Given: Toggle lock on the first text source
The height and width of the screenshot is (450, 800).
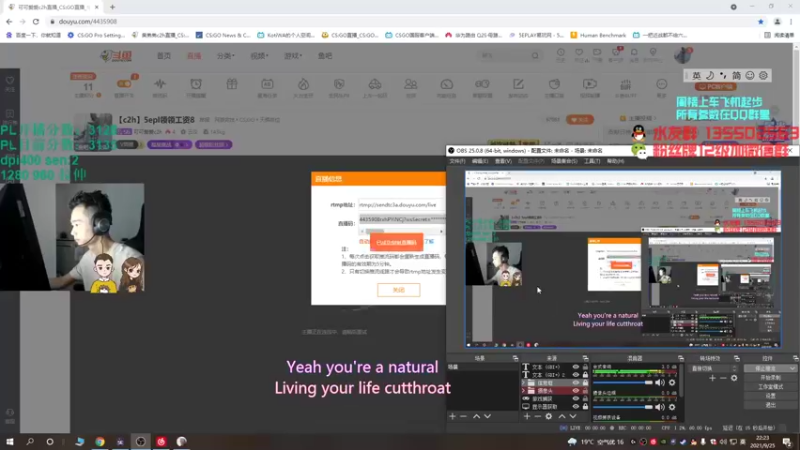Looking at the screenshot, I should (x=585, y=367).
